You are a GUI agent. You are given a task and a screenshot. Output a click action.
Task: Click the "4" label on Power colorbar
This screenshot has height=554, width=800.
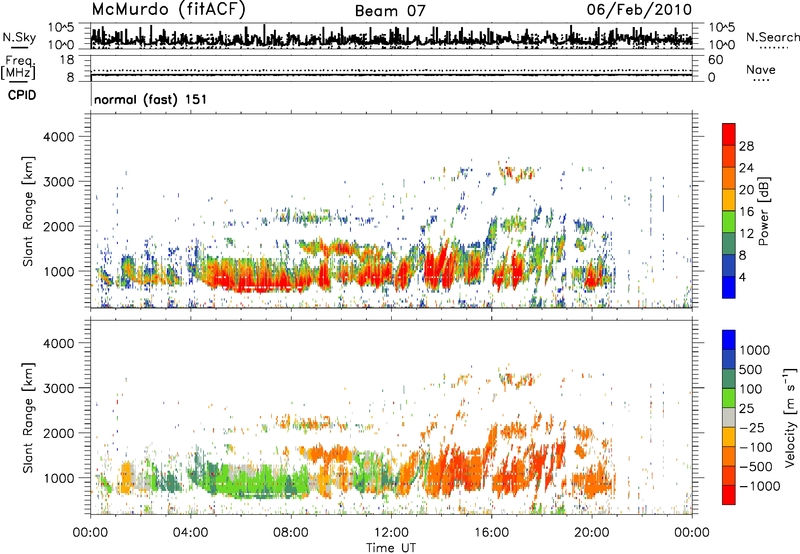(x=742, y=277)
